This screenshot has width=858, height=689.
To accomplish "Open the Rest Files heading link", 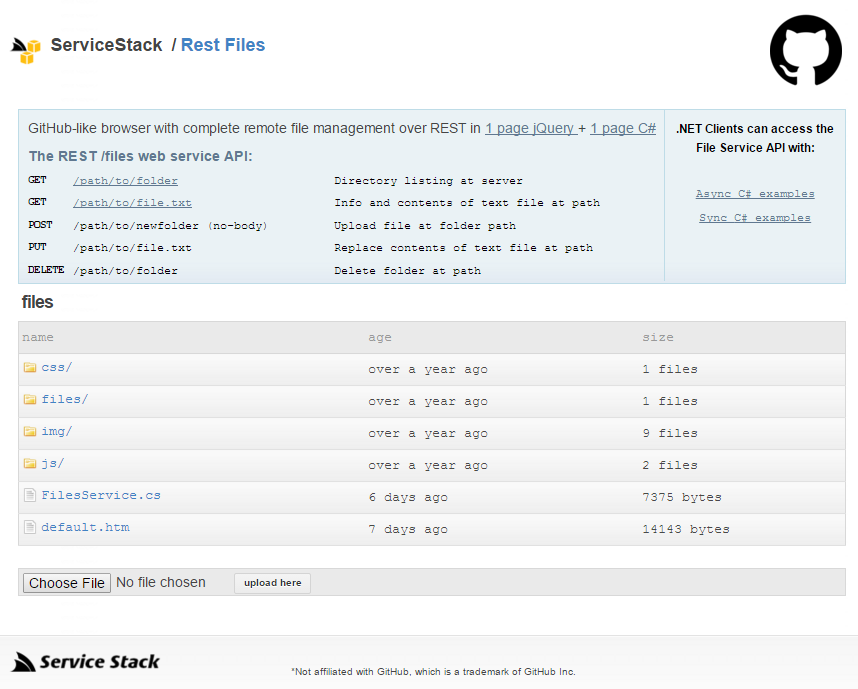I will point(223,45).
